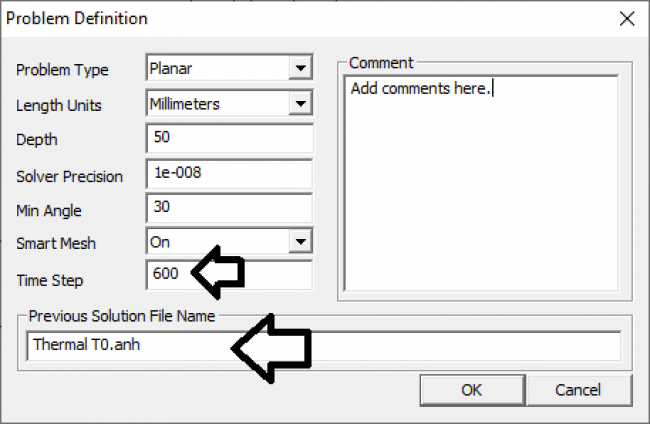Open the Smart Mesh dropdown arrow

tap(300, 242)
